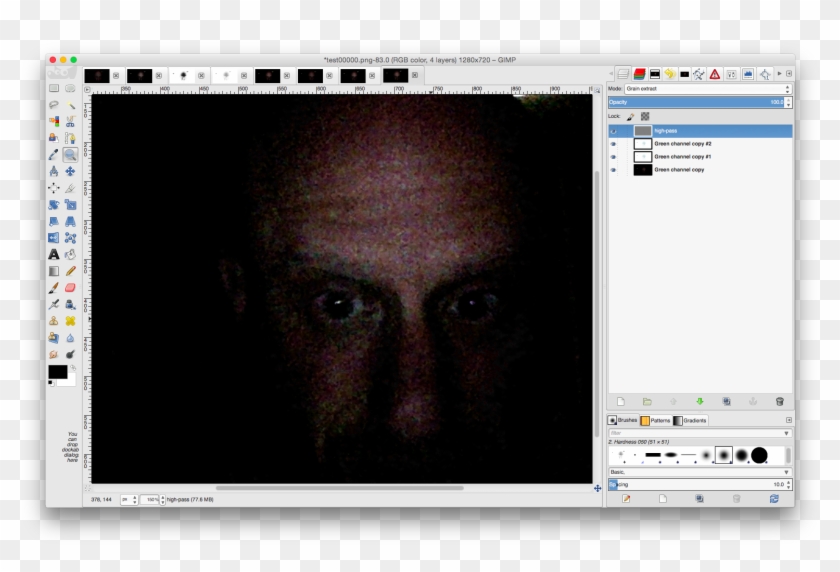The width and height of the screenshot is (840, 572).
Task: Select the Rectangle Select tool
Action: point(54,88)
